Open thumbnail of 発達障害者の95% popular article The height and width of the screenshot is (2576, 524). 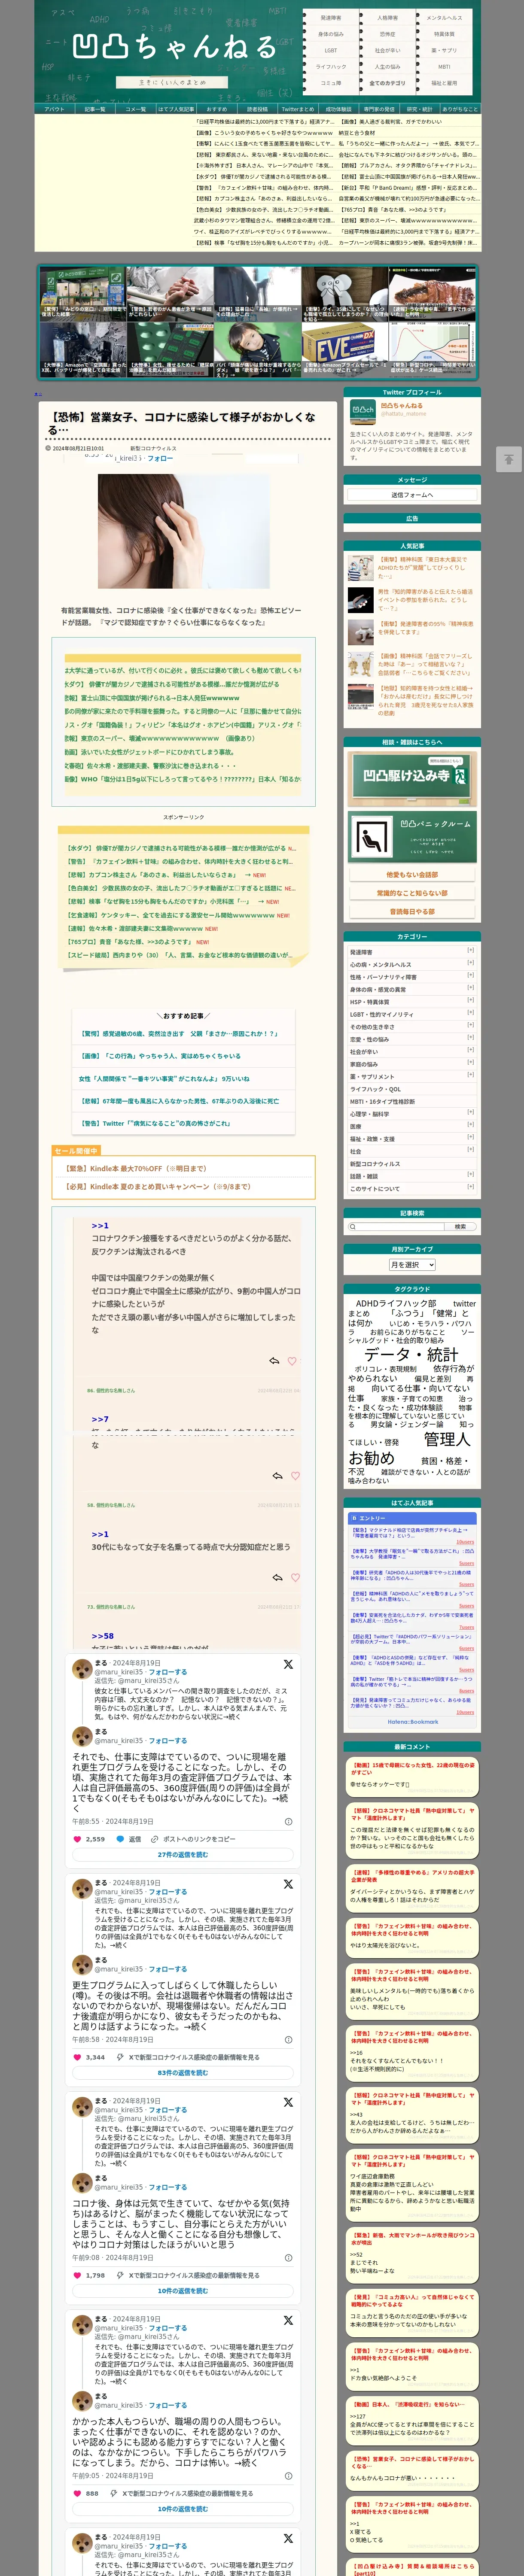click(x=361, y=632)
